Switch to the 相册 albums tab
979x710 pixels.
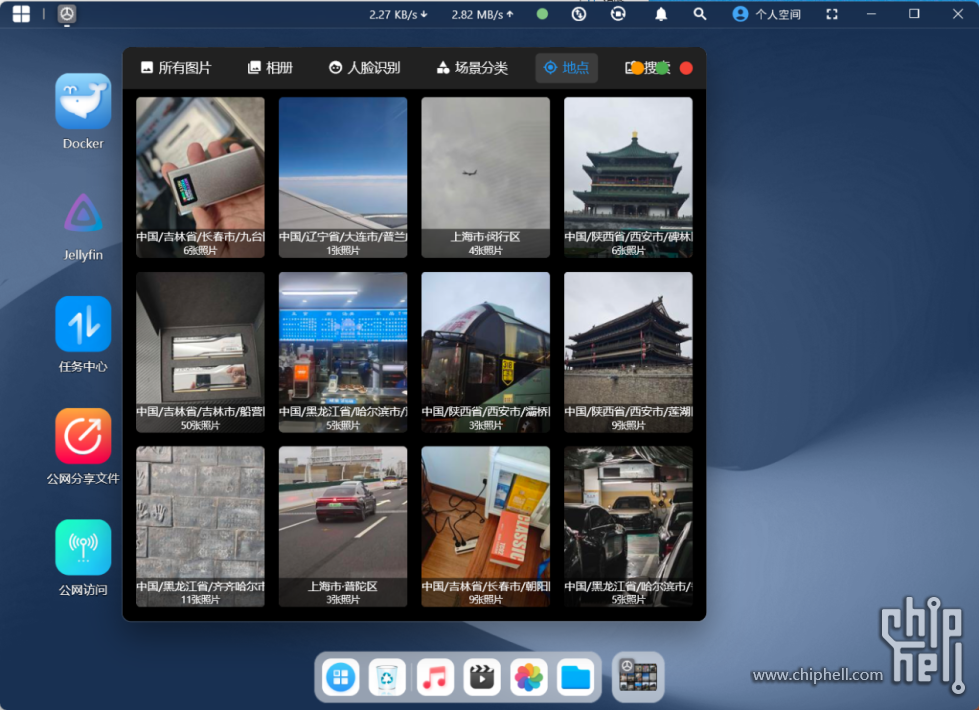270,68
